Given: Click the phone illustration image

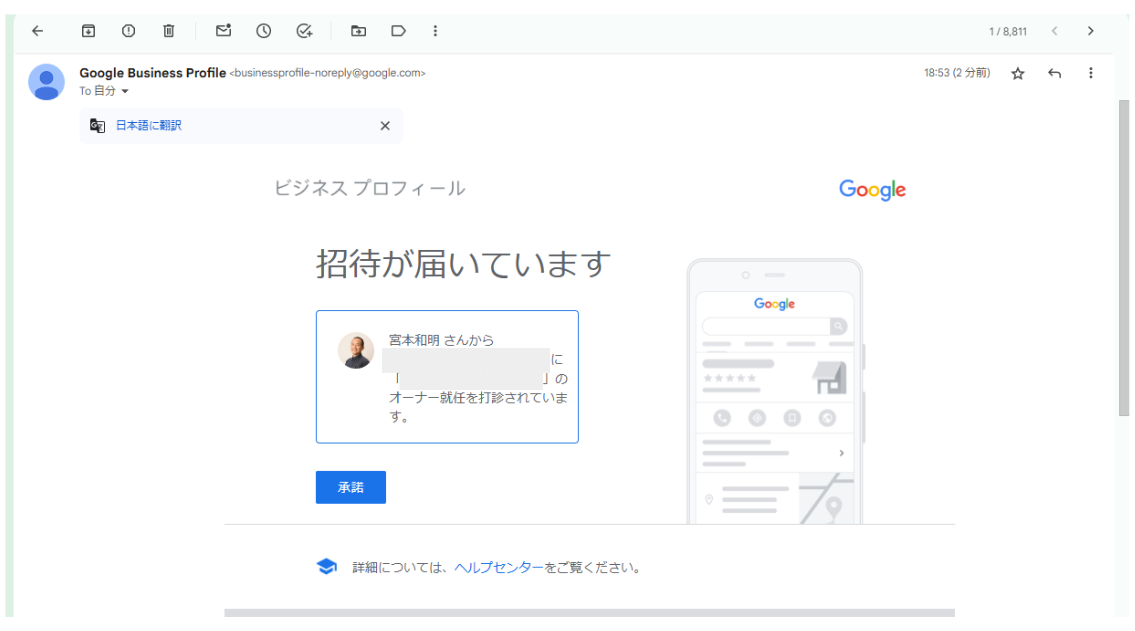Looking at the screenshot, I should (775, 391).
